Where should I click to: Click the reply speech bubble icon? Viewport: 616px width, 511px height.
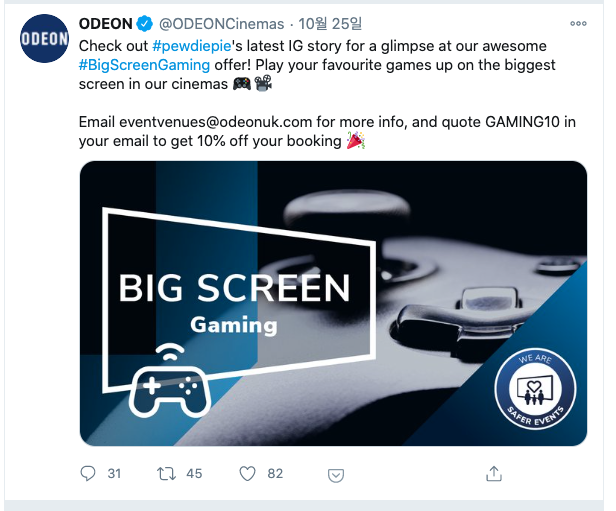coord(88,473)
